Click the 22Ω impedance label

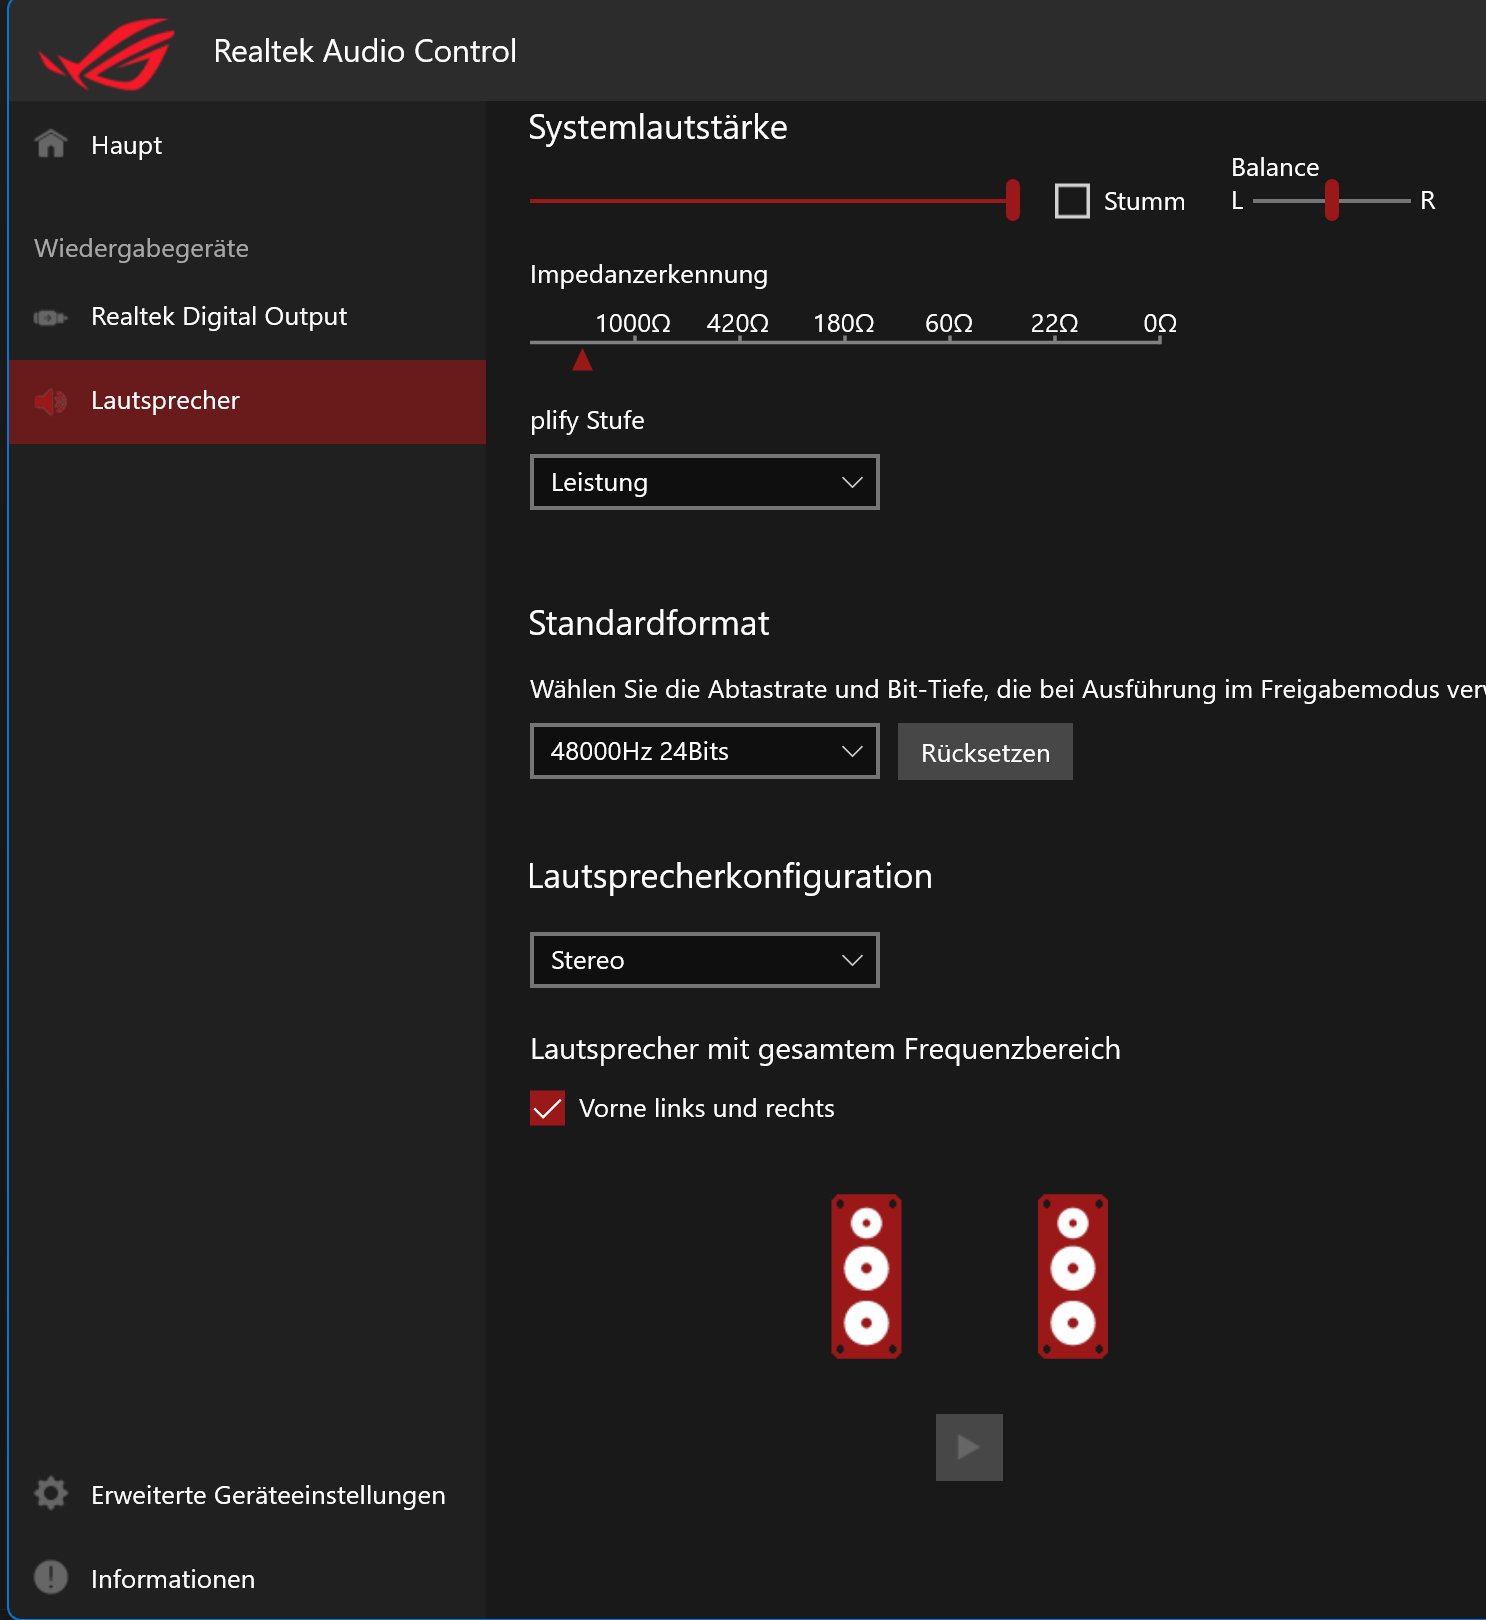coord(1055,323)
